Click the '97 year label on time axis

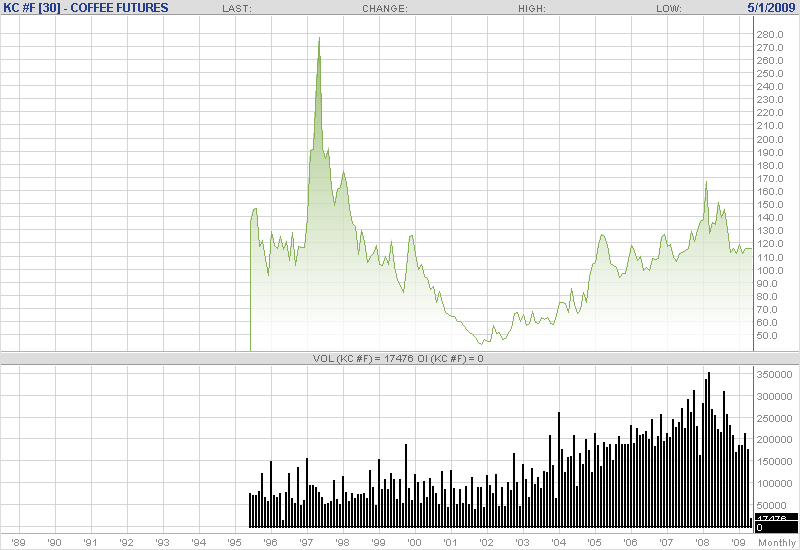pos(307,542)
